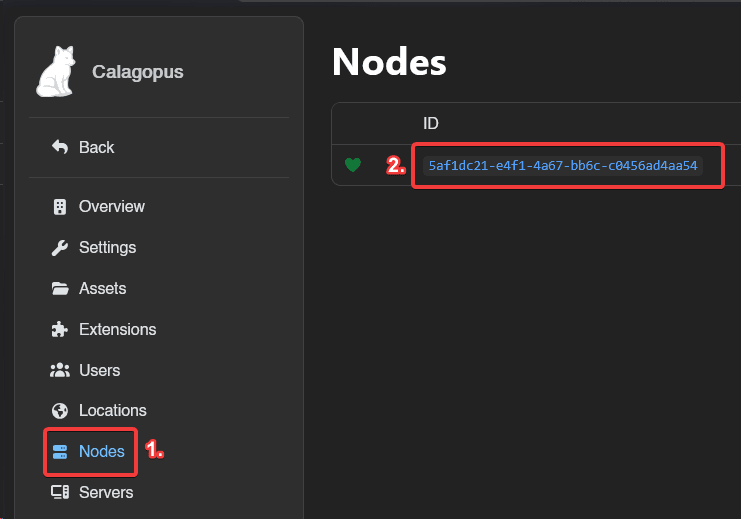Click the green heart status icon
This screenshot has height=519, width=741.
click(352, 165)
